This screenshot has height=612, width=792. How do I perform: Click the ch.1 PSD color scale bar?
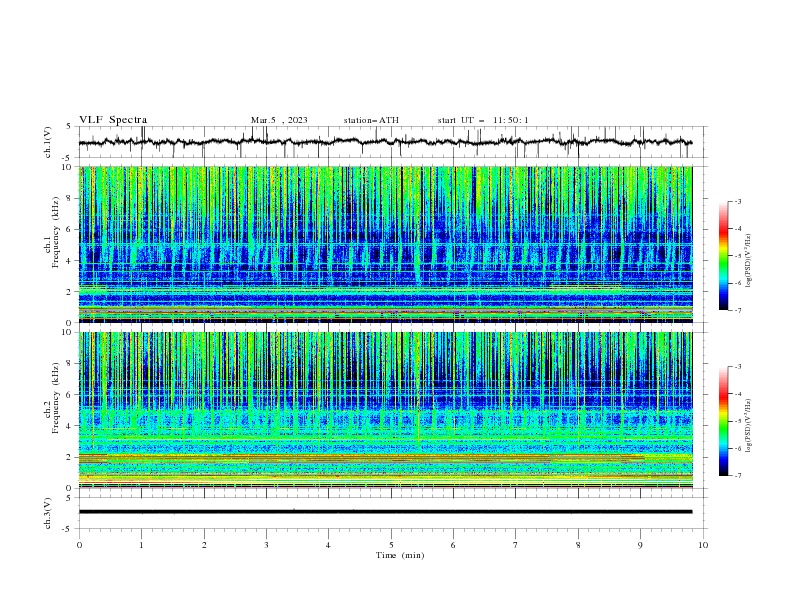(723, 256)
